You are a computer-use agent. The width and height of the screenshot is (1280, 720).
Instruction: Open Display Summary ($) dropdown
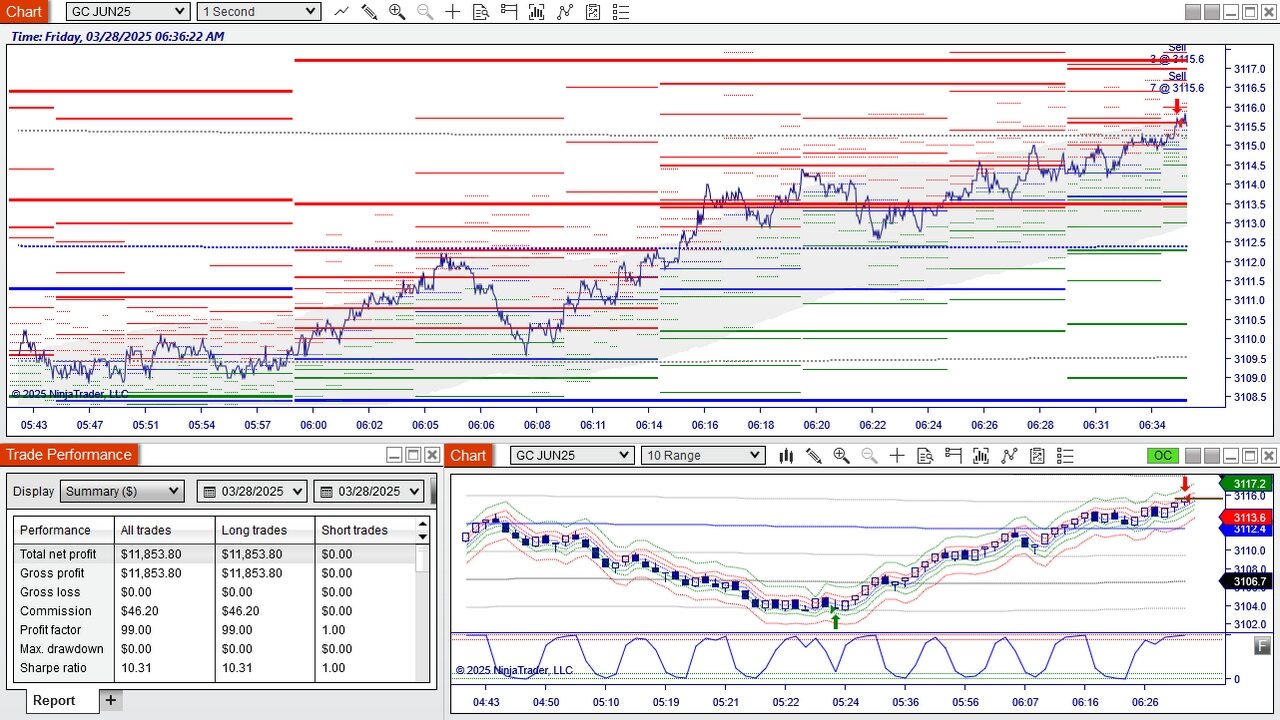click(x=122, y=492)
